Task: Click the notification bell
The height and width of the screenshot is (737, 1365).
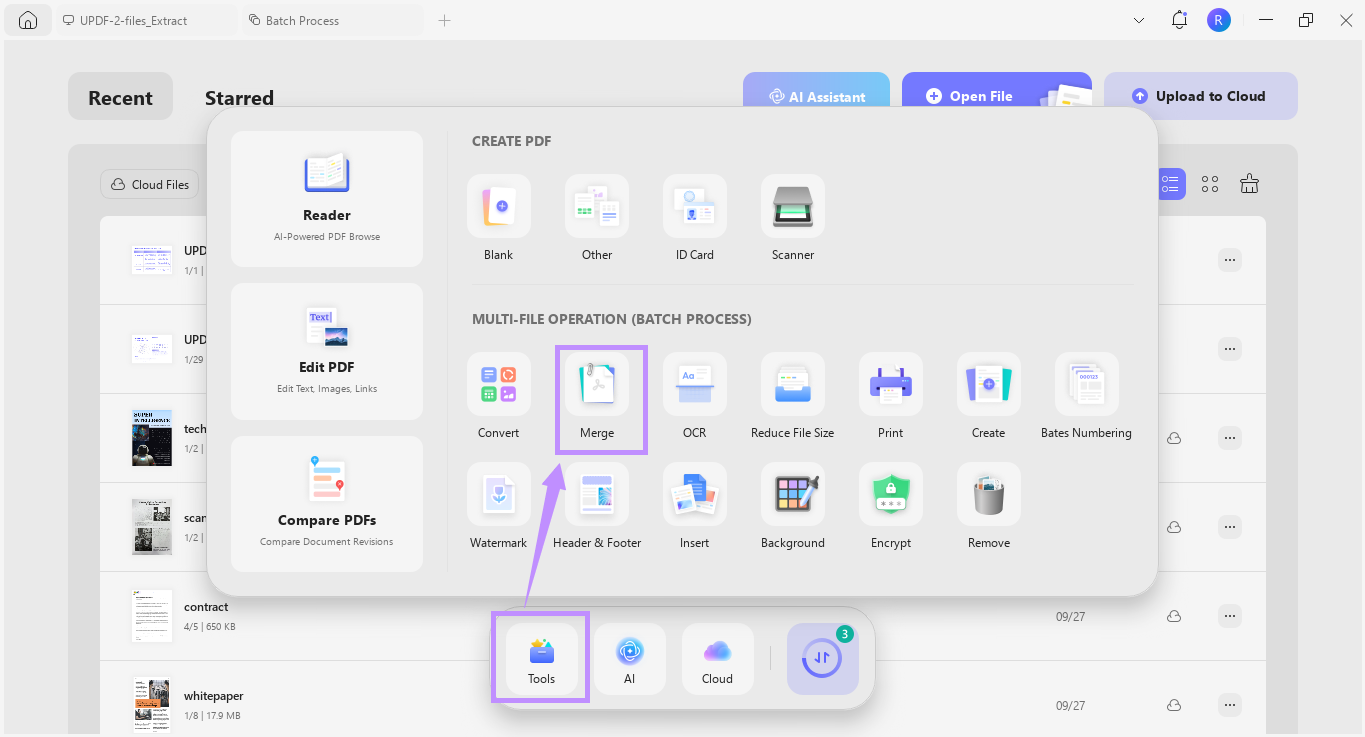Action: (1178, 19)
